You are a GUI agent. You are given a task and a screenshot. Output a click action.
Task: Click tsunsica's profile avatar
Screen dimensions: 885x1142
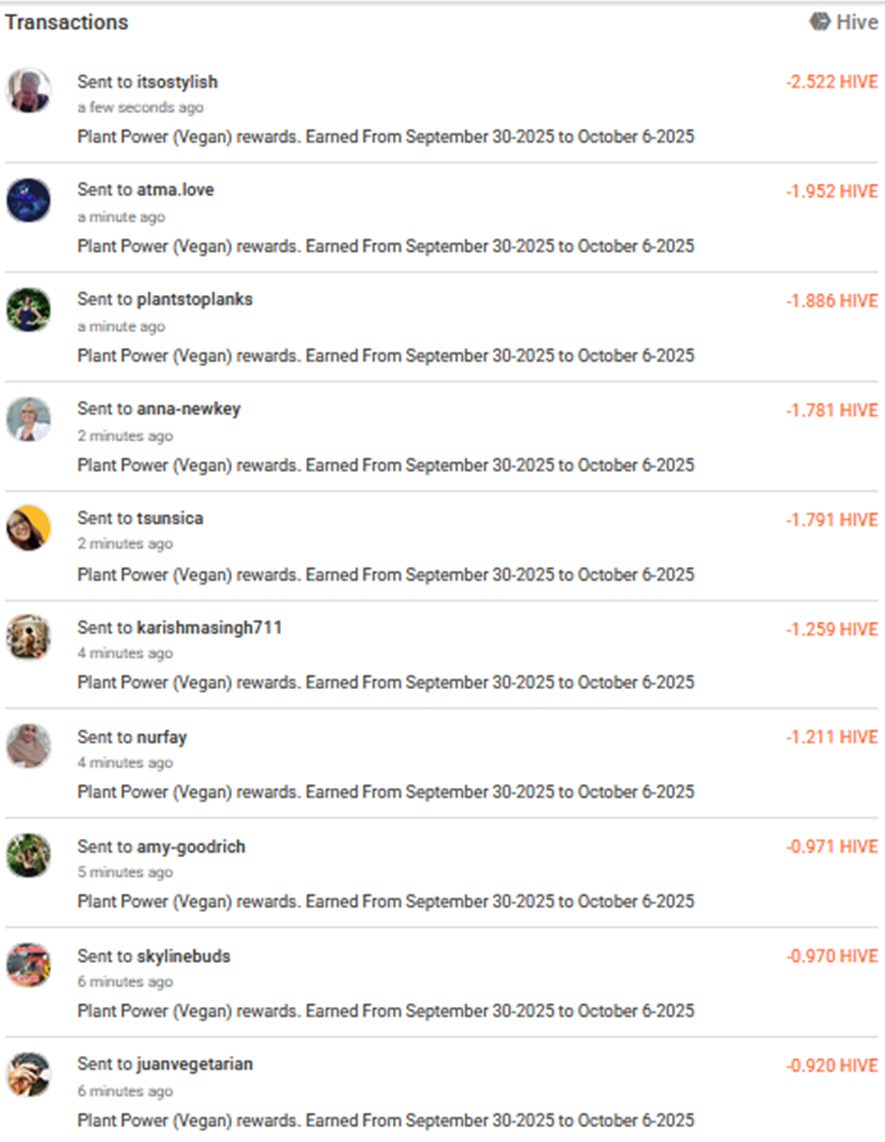coord(28,528)
